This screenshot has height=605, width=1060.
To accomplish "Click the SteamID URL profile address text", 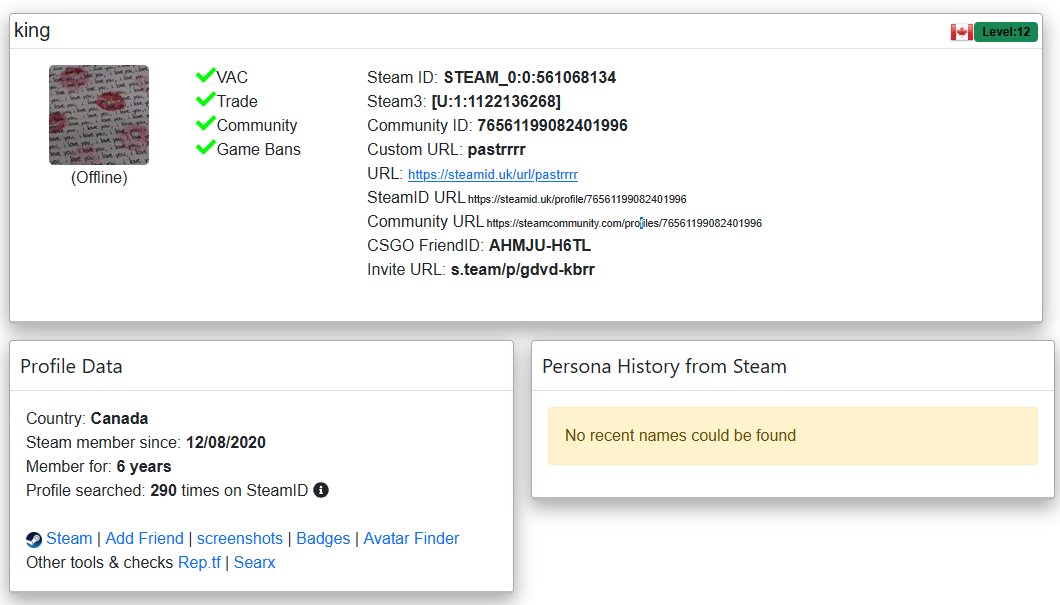I will click(x=577, y=199).
